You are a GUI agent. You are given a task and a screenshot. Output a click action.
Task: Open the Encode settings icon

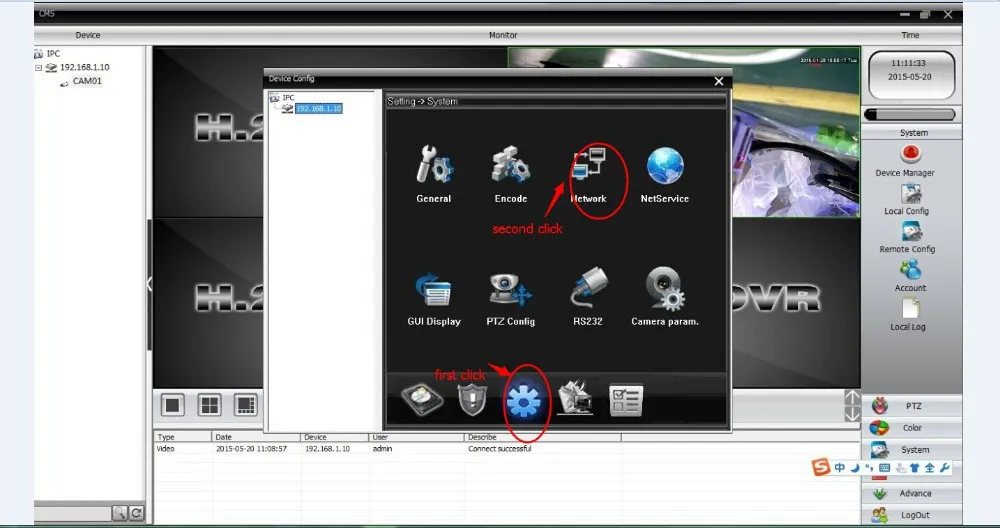tap(510, 167)
